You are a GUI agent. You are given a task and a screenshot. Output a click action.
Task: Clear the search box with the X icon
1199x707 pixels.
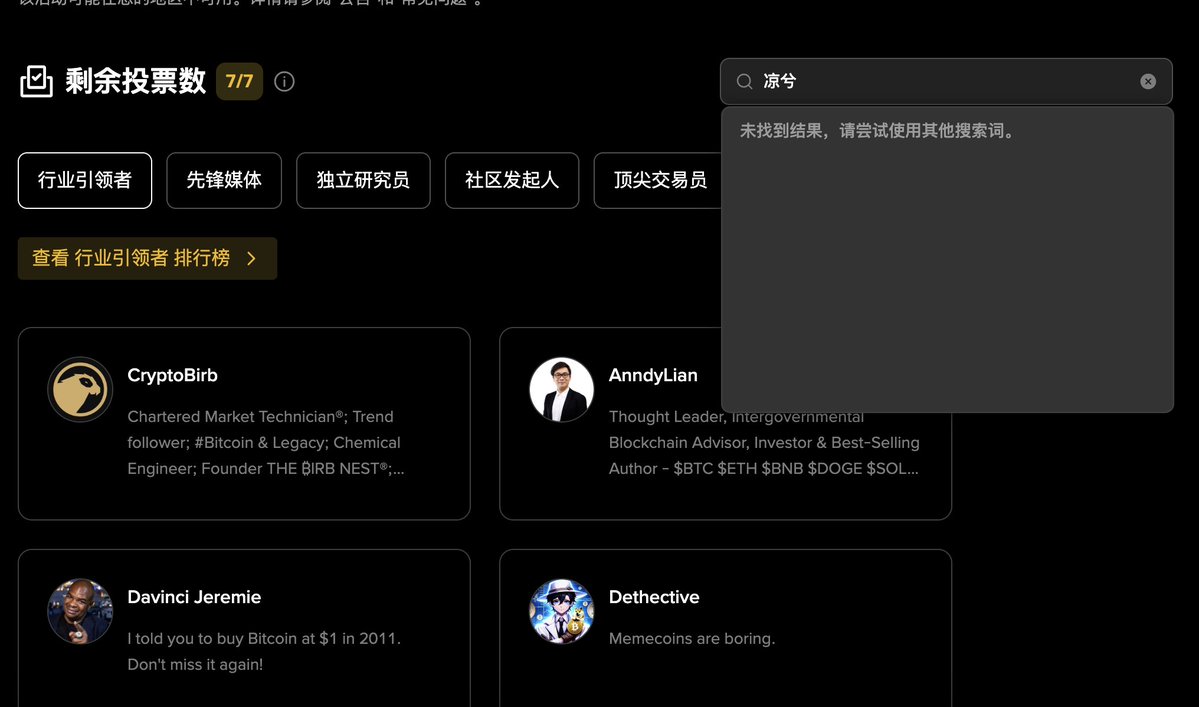1148,82
